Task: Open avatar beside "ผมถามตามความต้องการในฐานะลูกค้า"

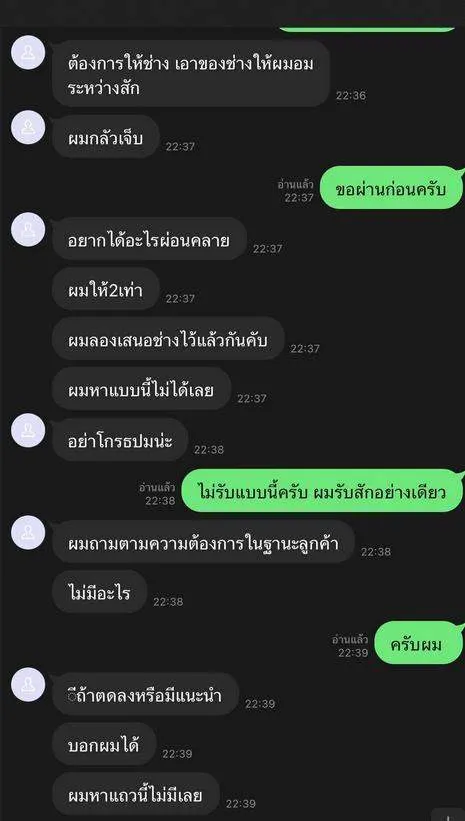Action: click(x=28, y=532)
